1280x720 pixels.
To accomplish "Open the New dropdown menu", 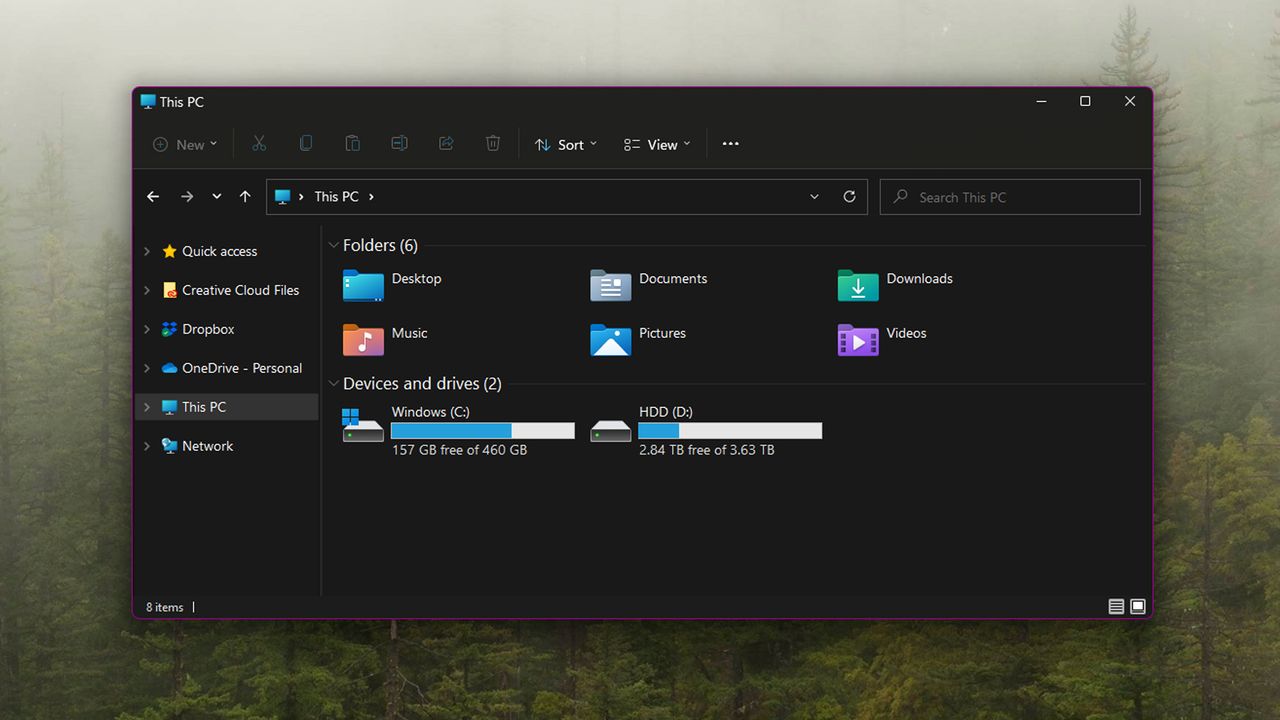I will click(185, 144).
